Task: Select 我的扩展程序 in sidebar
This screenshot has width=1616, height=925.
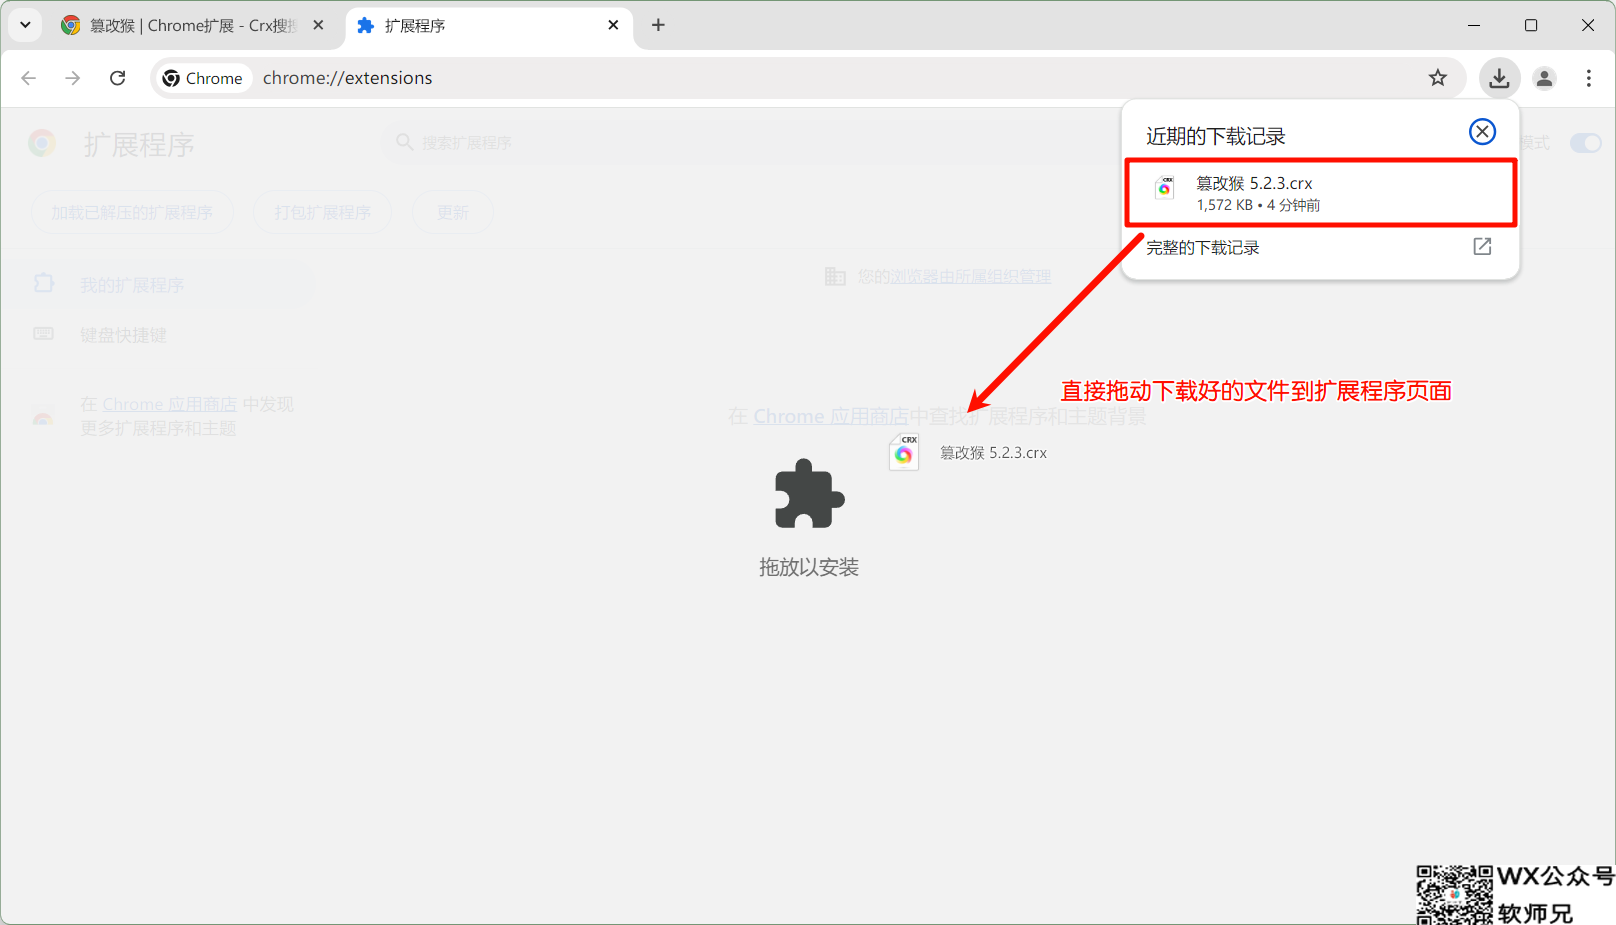Action: click(156, 285)
